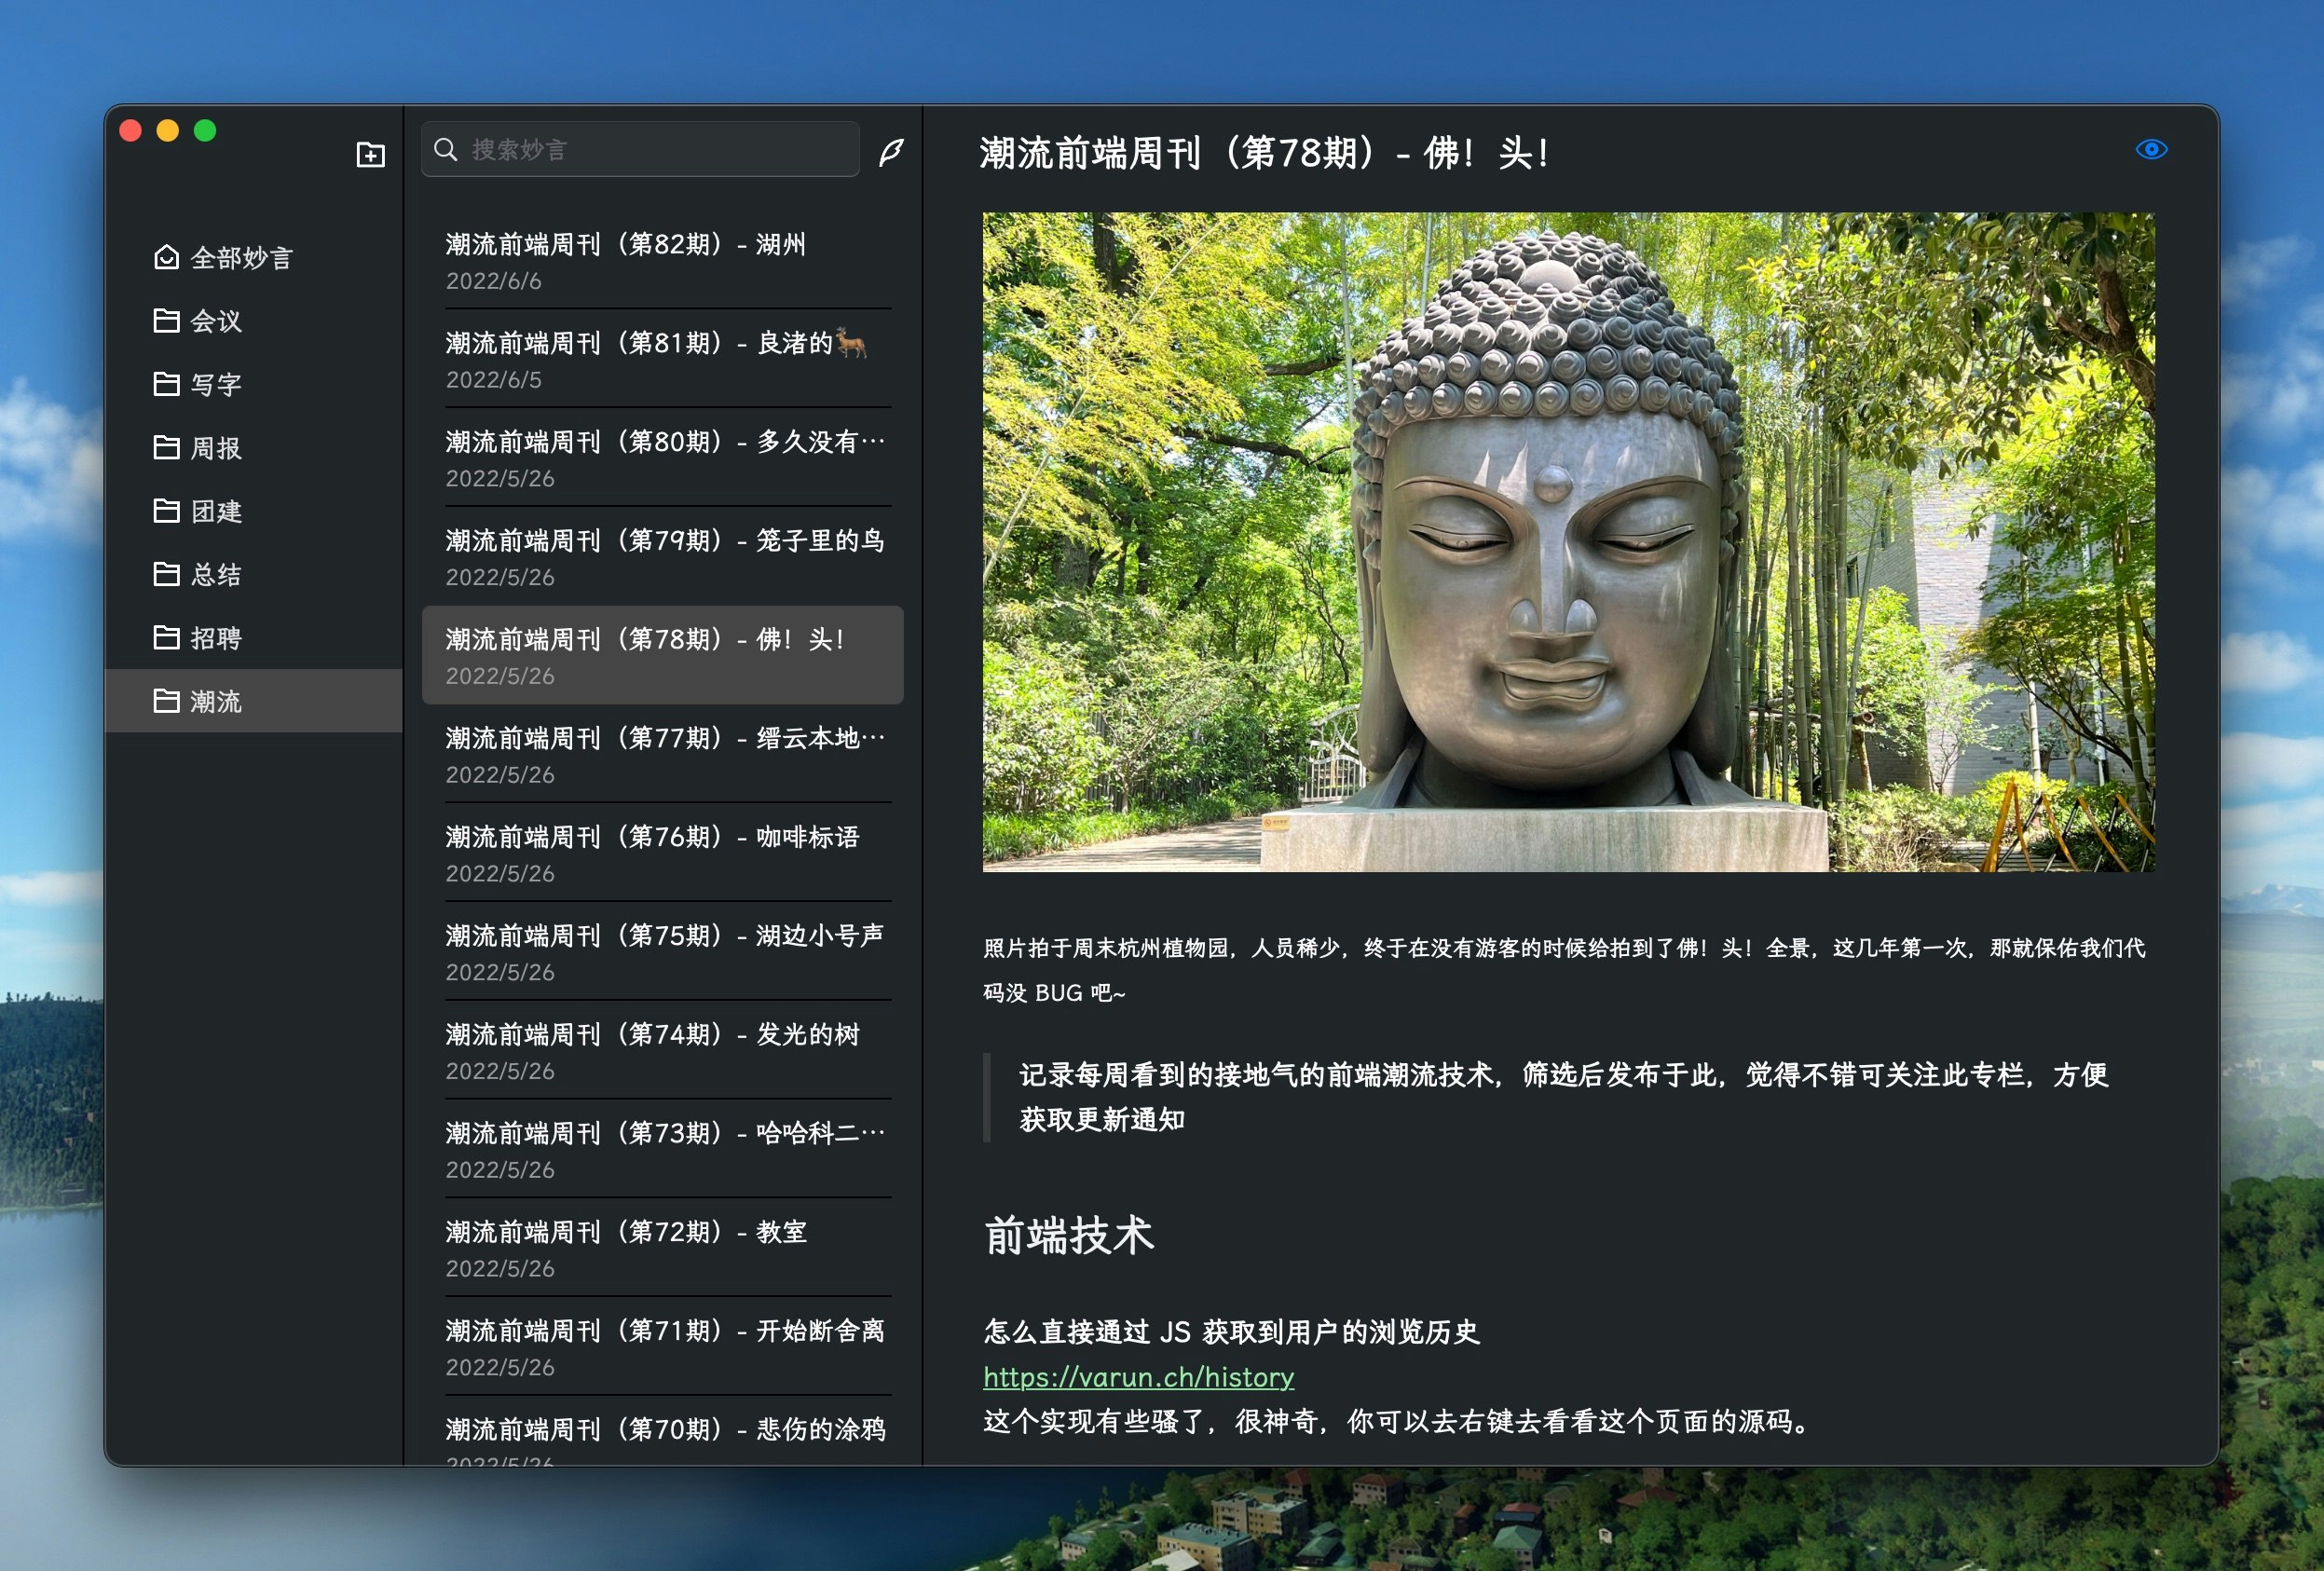
Task: Click the paragraph 照片拍于周末杭州植物园
Action: click(x=1564, y=970)
